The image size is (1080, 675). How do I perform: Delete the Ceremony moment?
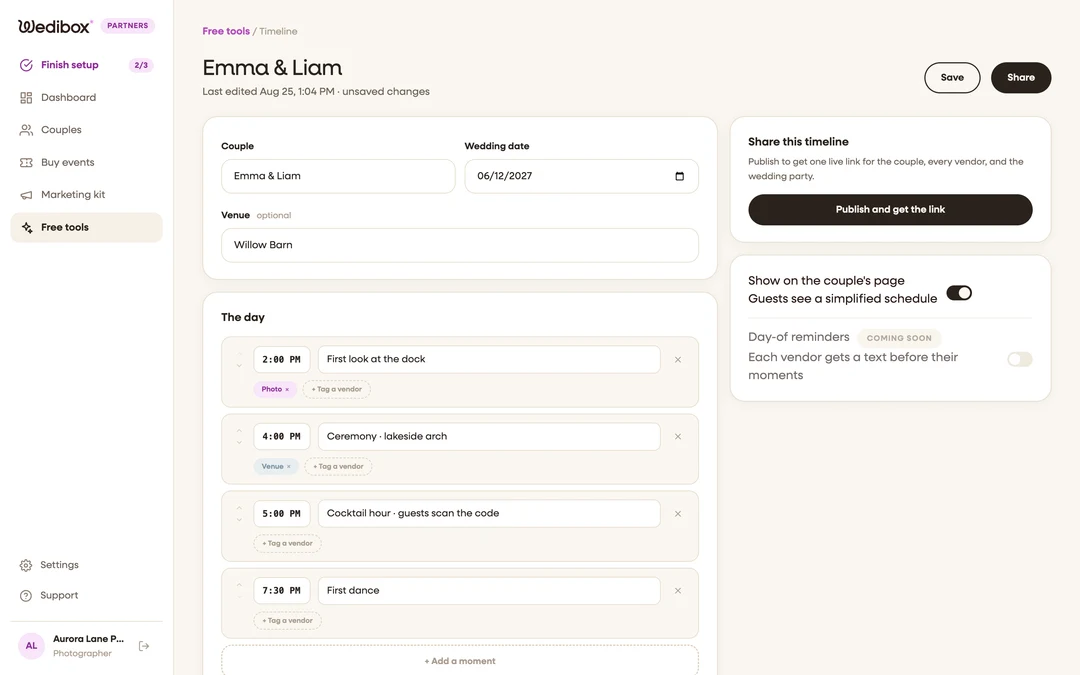pyautogui.click(x=678, y=437)
